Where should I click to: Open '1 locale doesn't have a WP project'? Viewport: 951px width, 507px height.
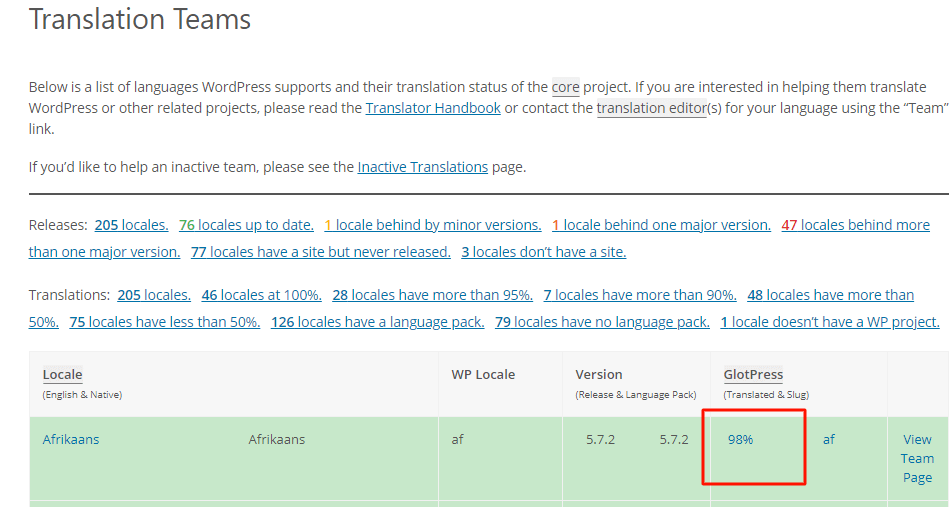(830, 322)
